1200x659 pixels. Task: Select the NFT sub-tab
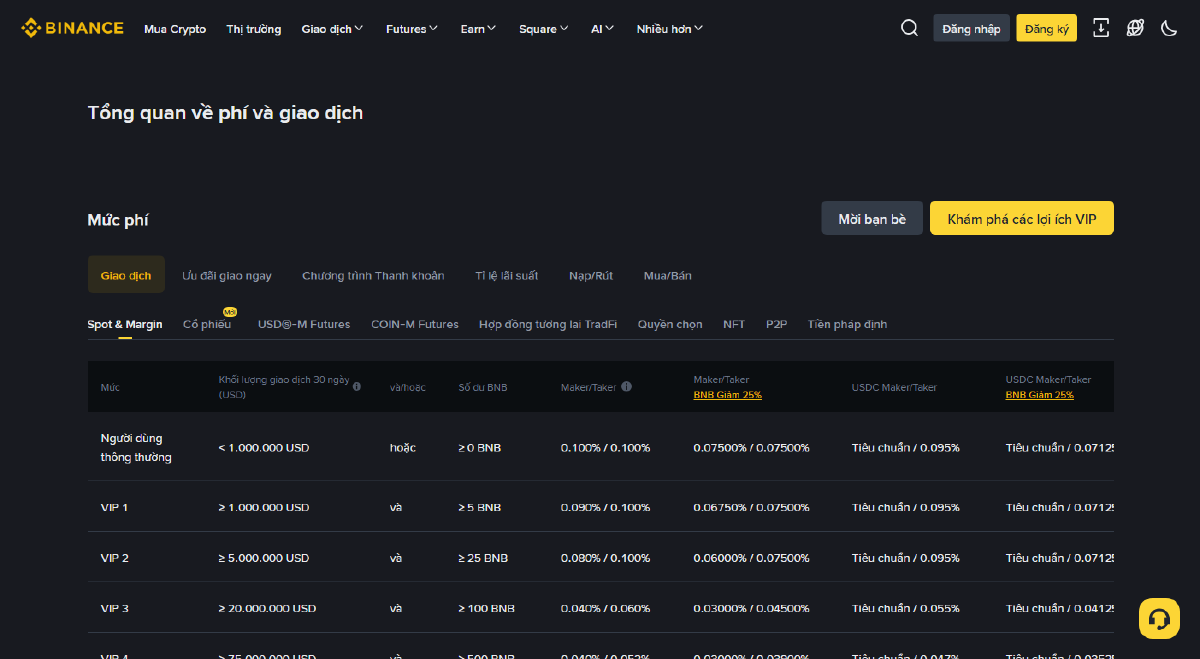point(734,324)
